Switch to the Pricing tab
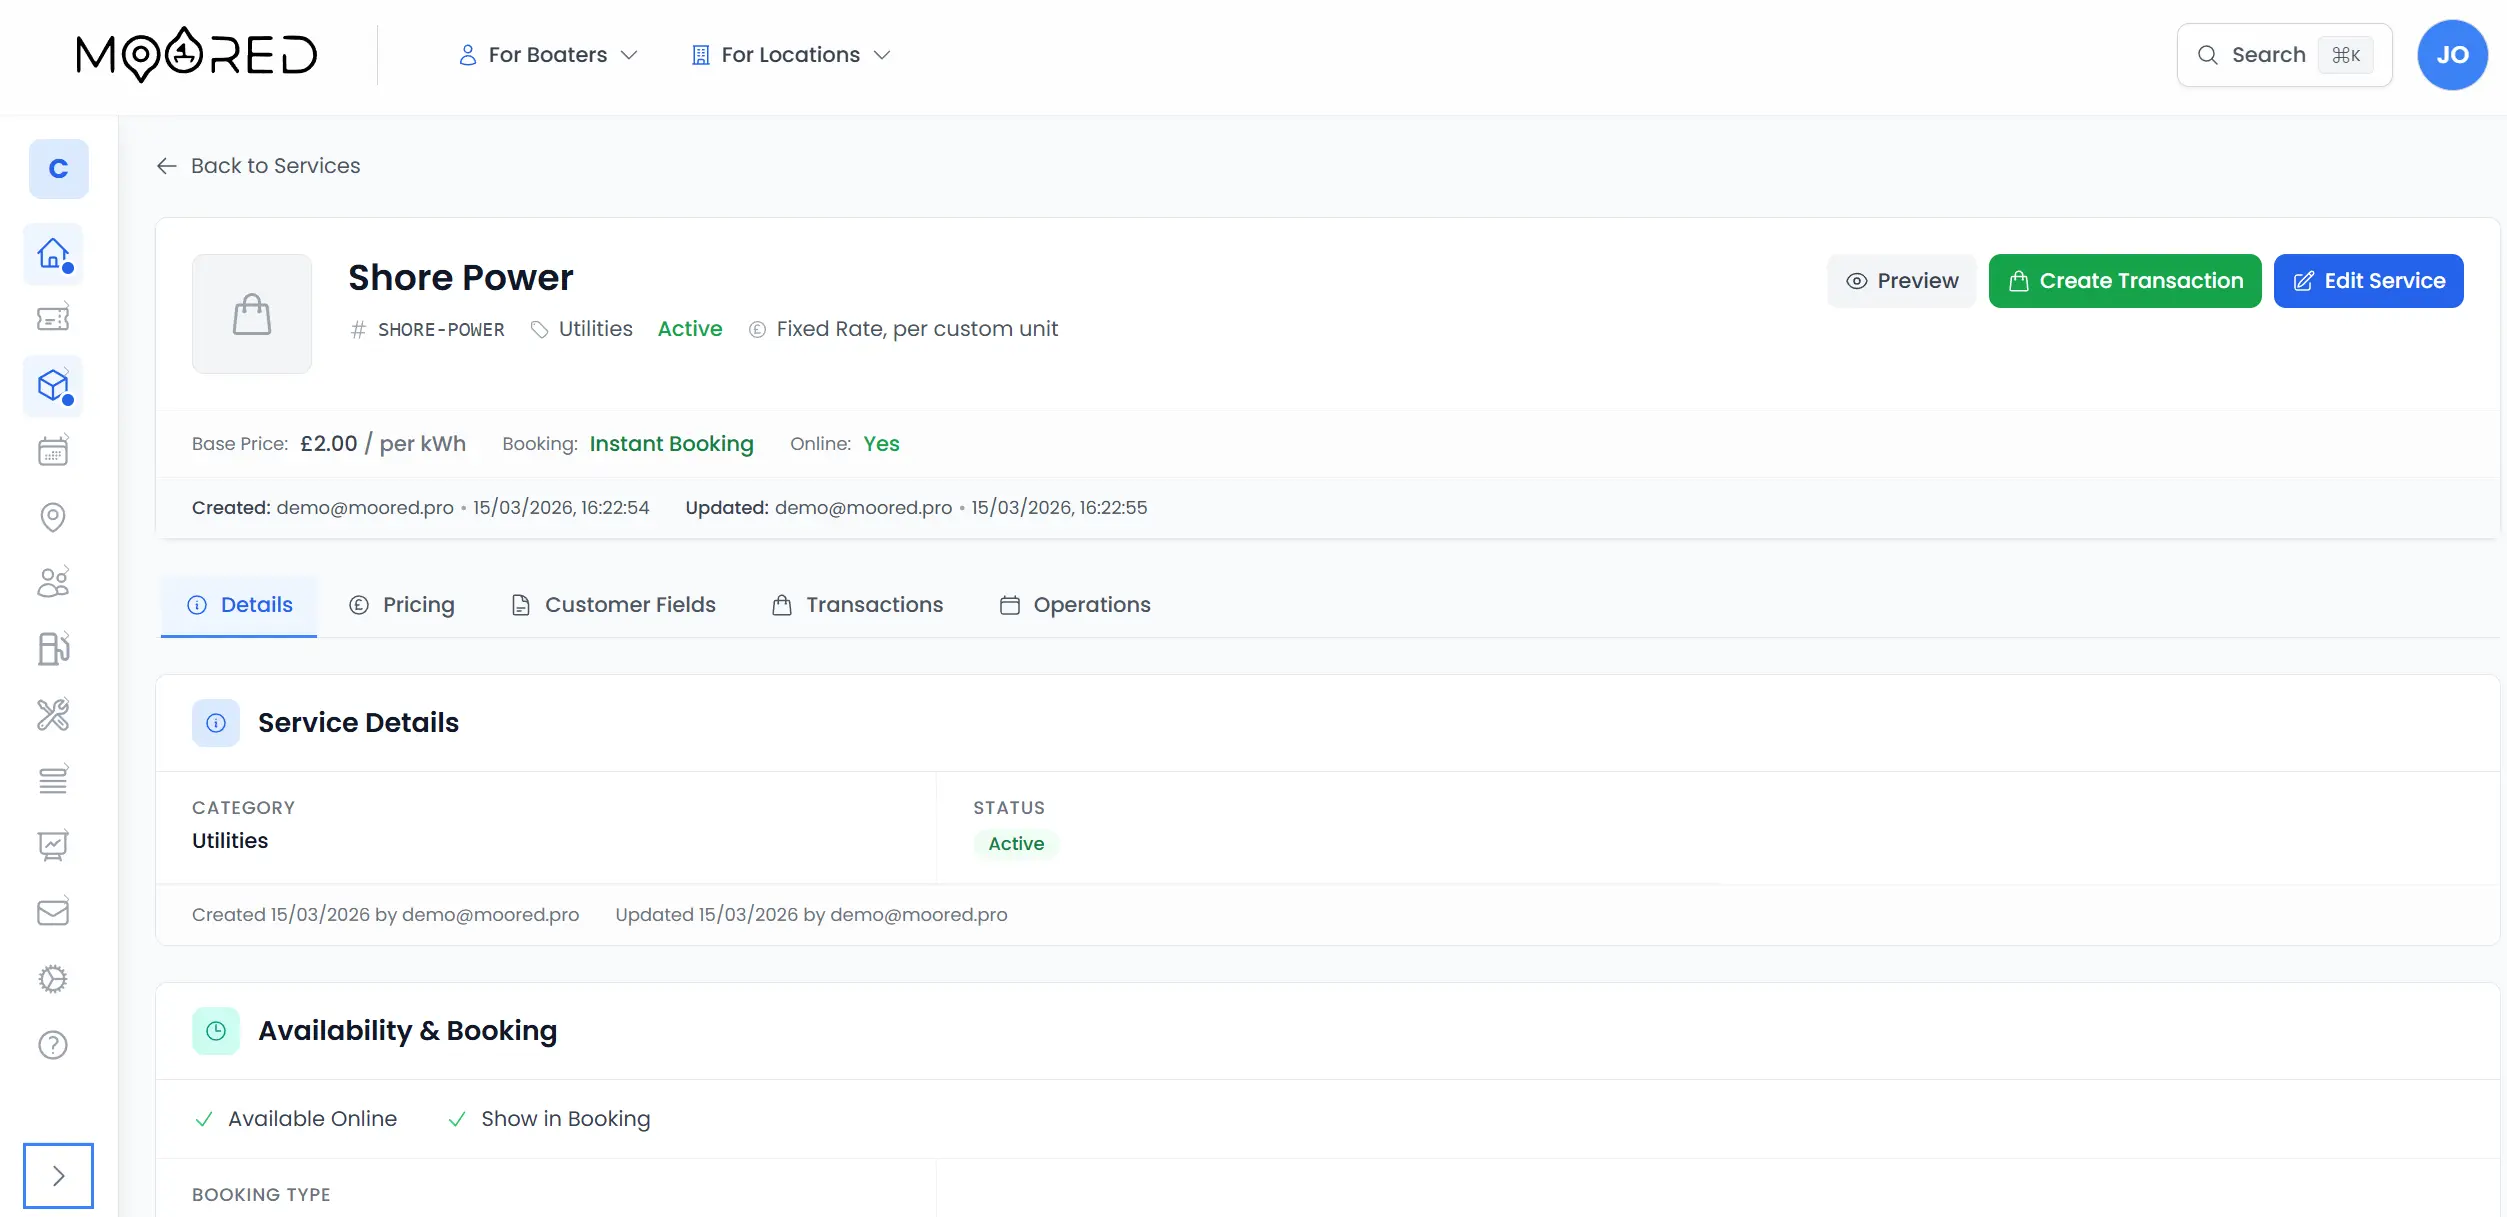2507x1217 pixels. click(402, 604)
